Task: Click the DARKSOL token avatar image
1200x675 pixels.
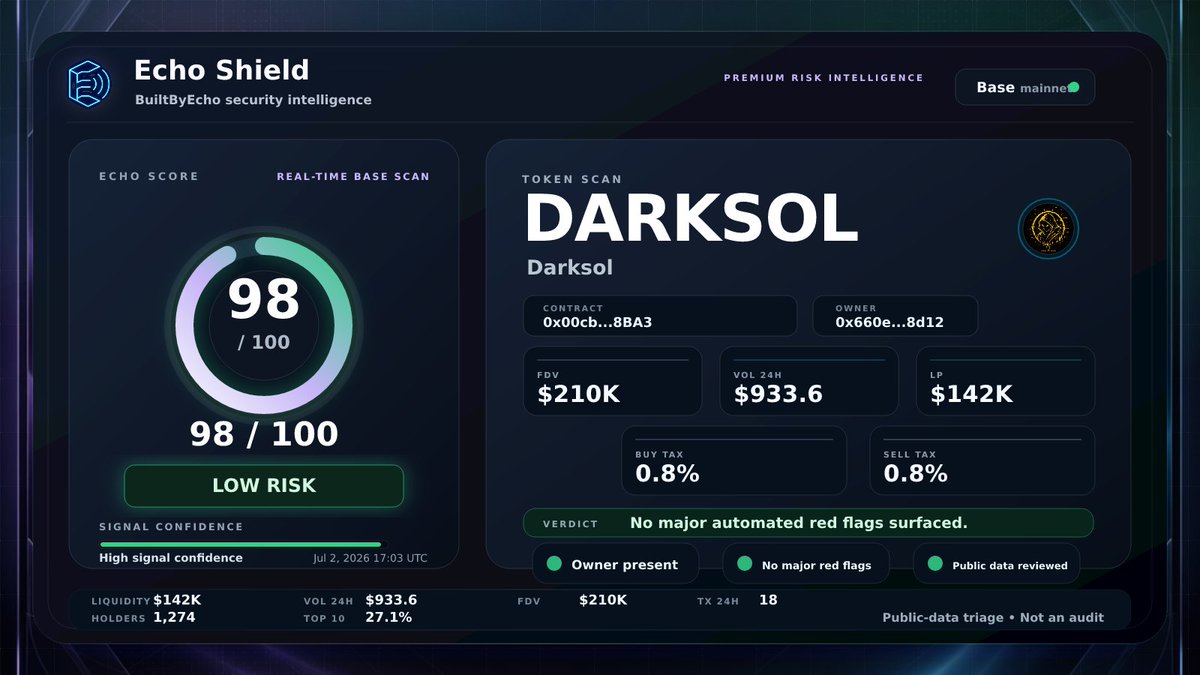Action: (x=1048, y=229)
